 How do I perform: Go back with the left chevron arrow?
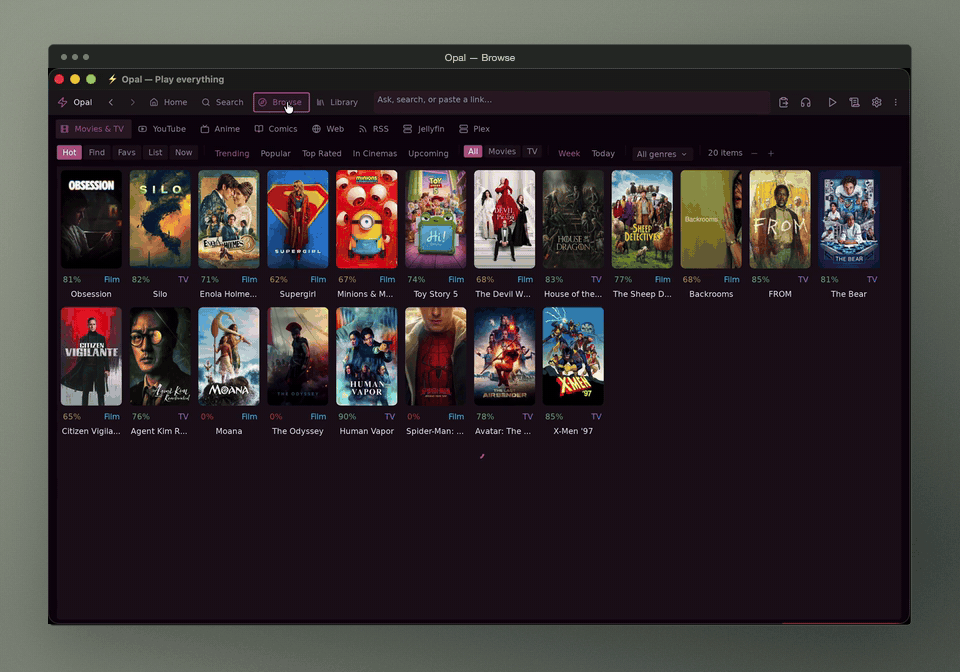[111, 102]
